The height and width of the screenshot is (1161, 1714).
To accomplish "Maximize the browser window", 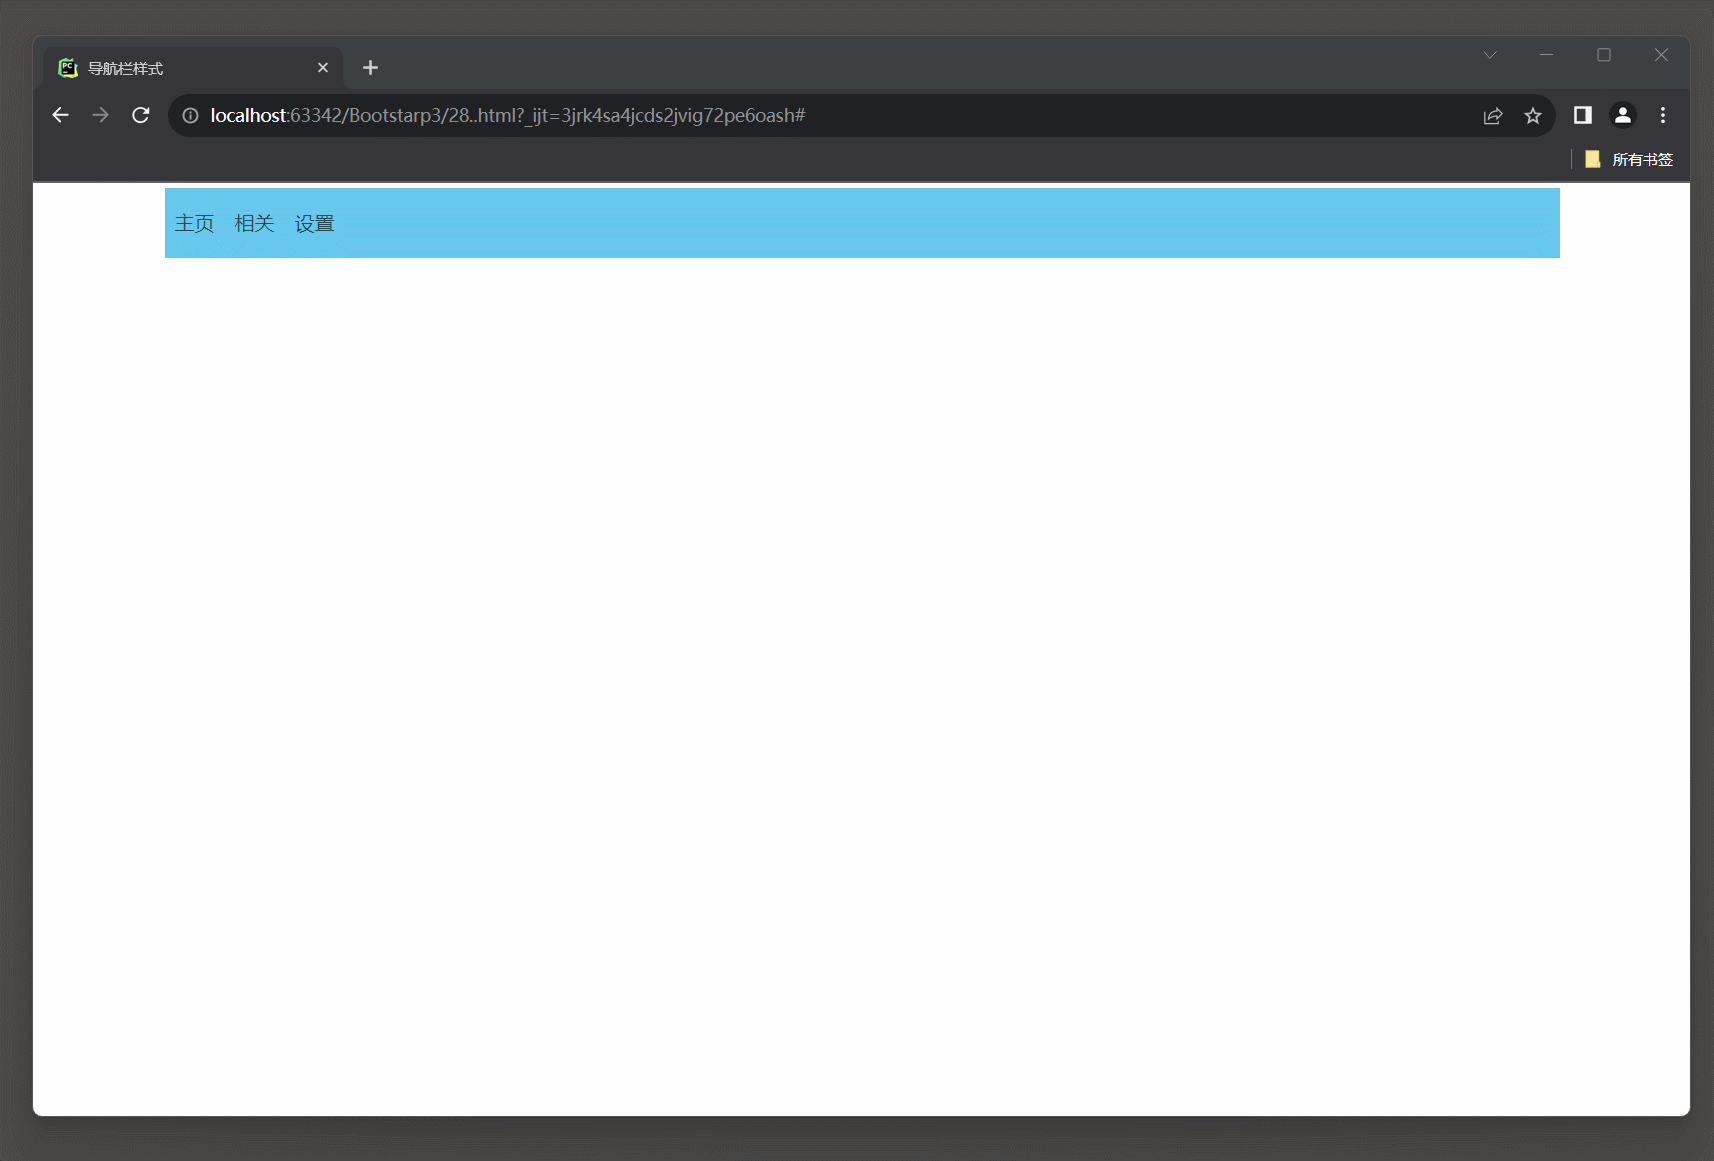I will pos(1604,55).
